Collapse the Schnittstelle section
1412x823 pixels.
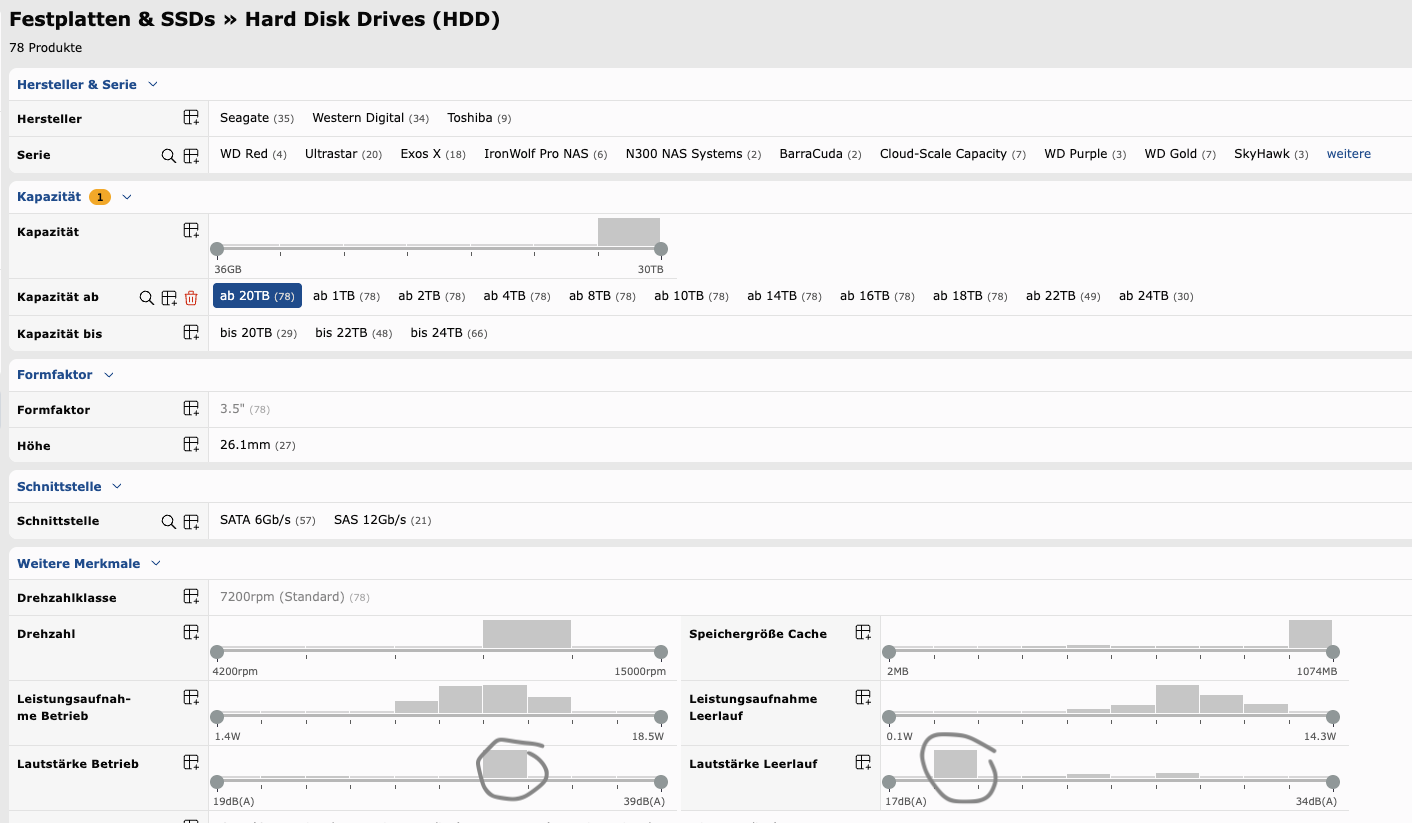point(117,487)
